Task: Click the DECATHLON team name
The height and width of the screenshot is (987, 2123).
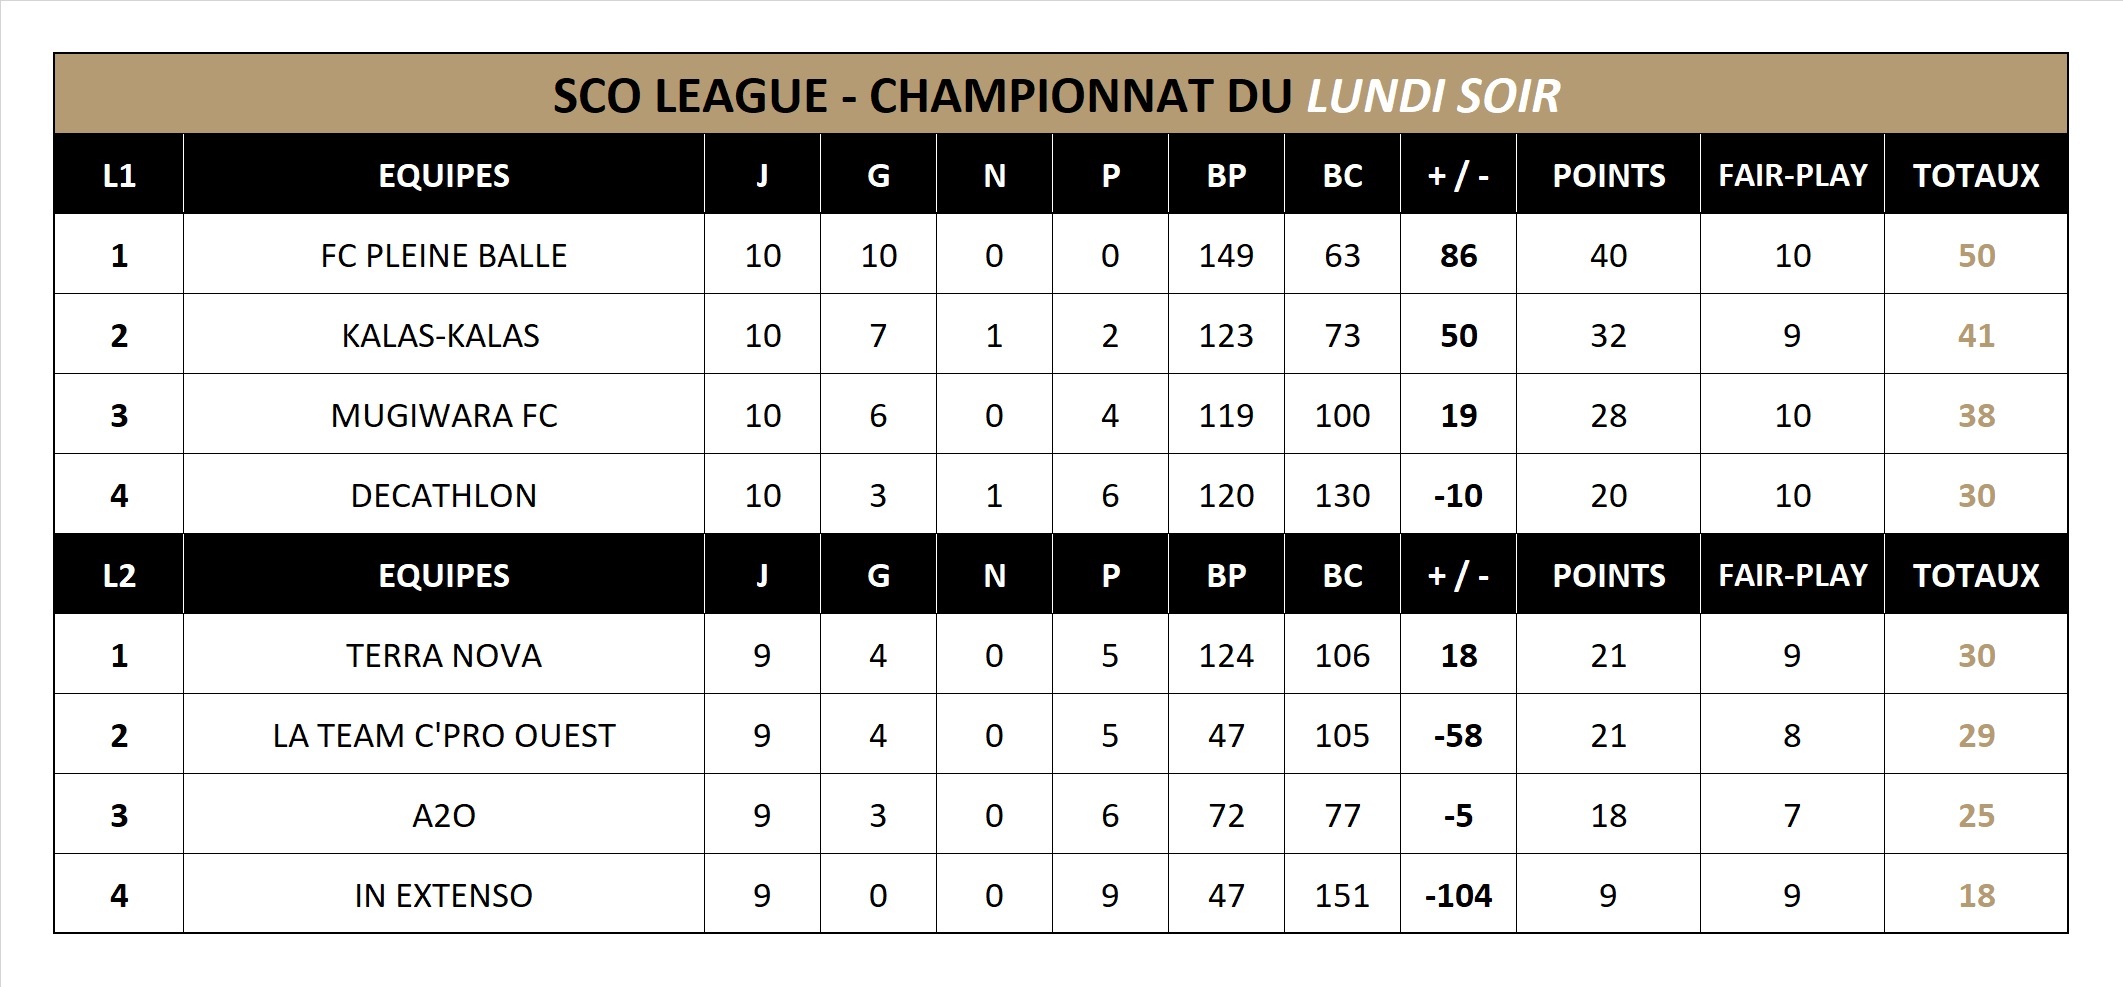Action: coord(443,496)
